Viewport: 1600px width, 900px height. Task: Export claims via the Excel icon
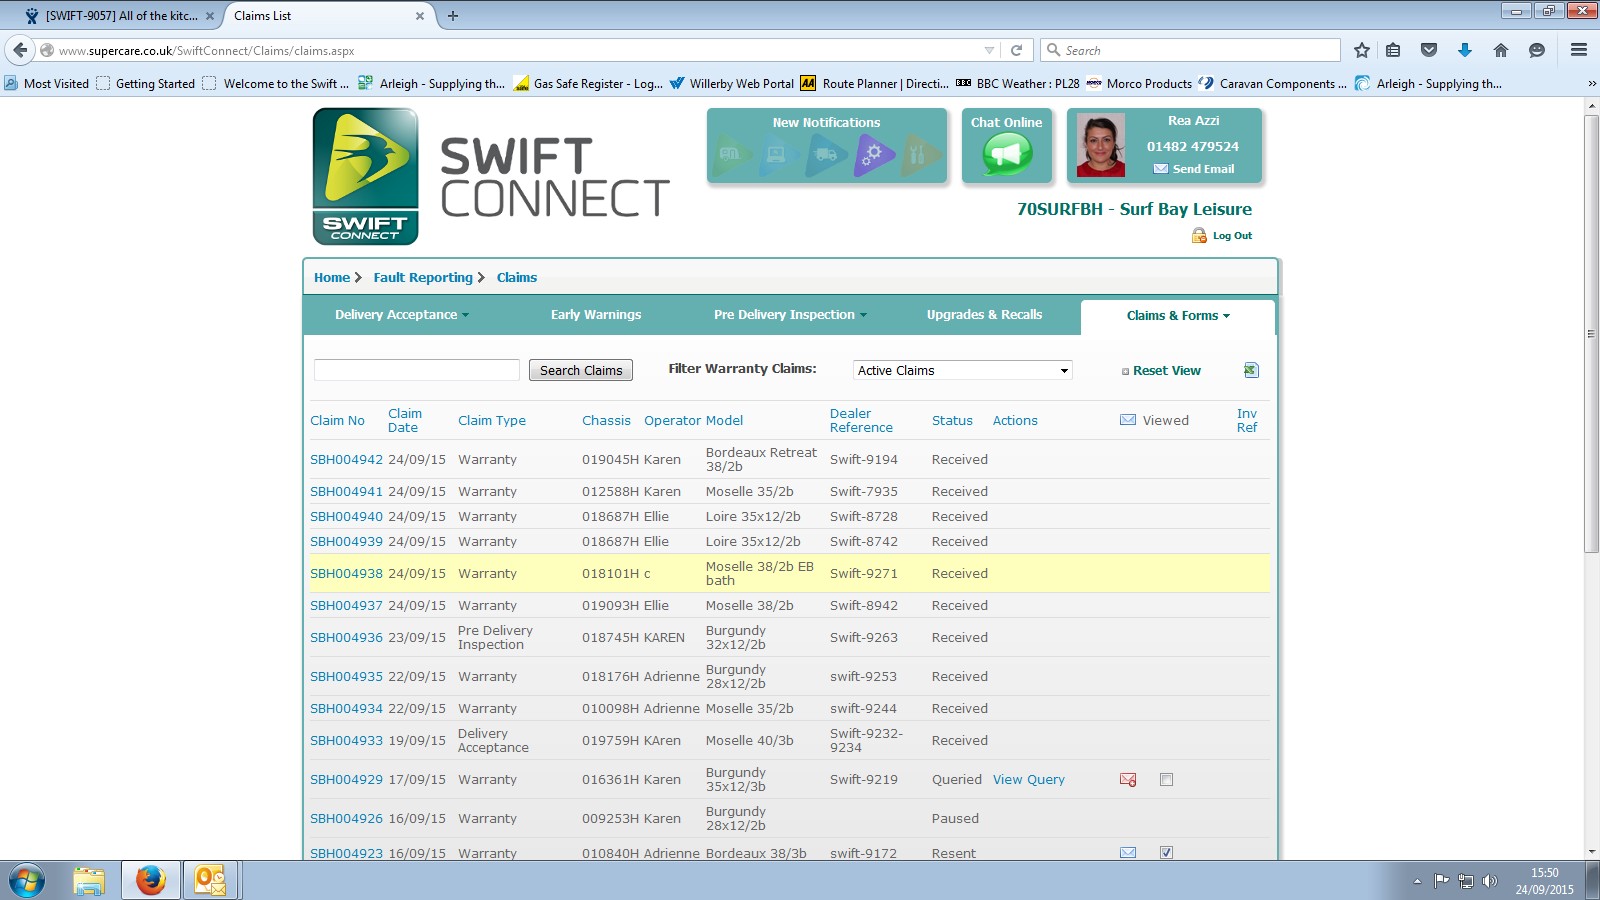coord(1250,370)
